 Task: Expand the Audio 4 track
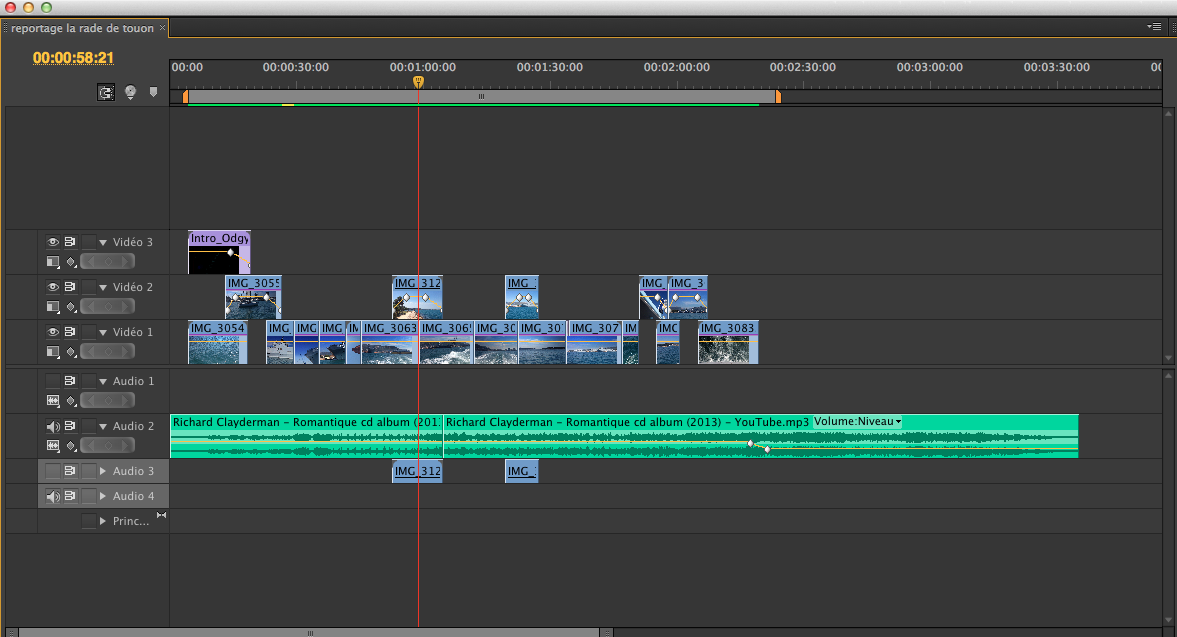(x=103, y=497)
